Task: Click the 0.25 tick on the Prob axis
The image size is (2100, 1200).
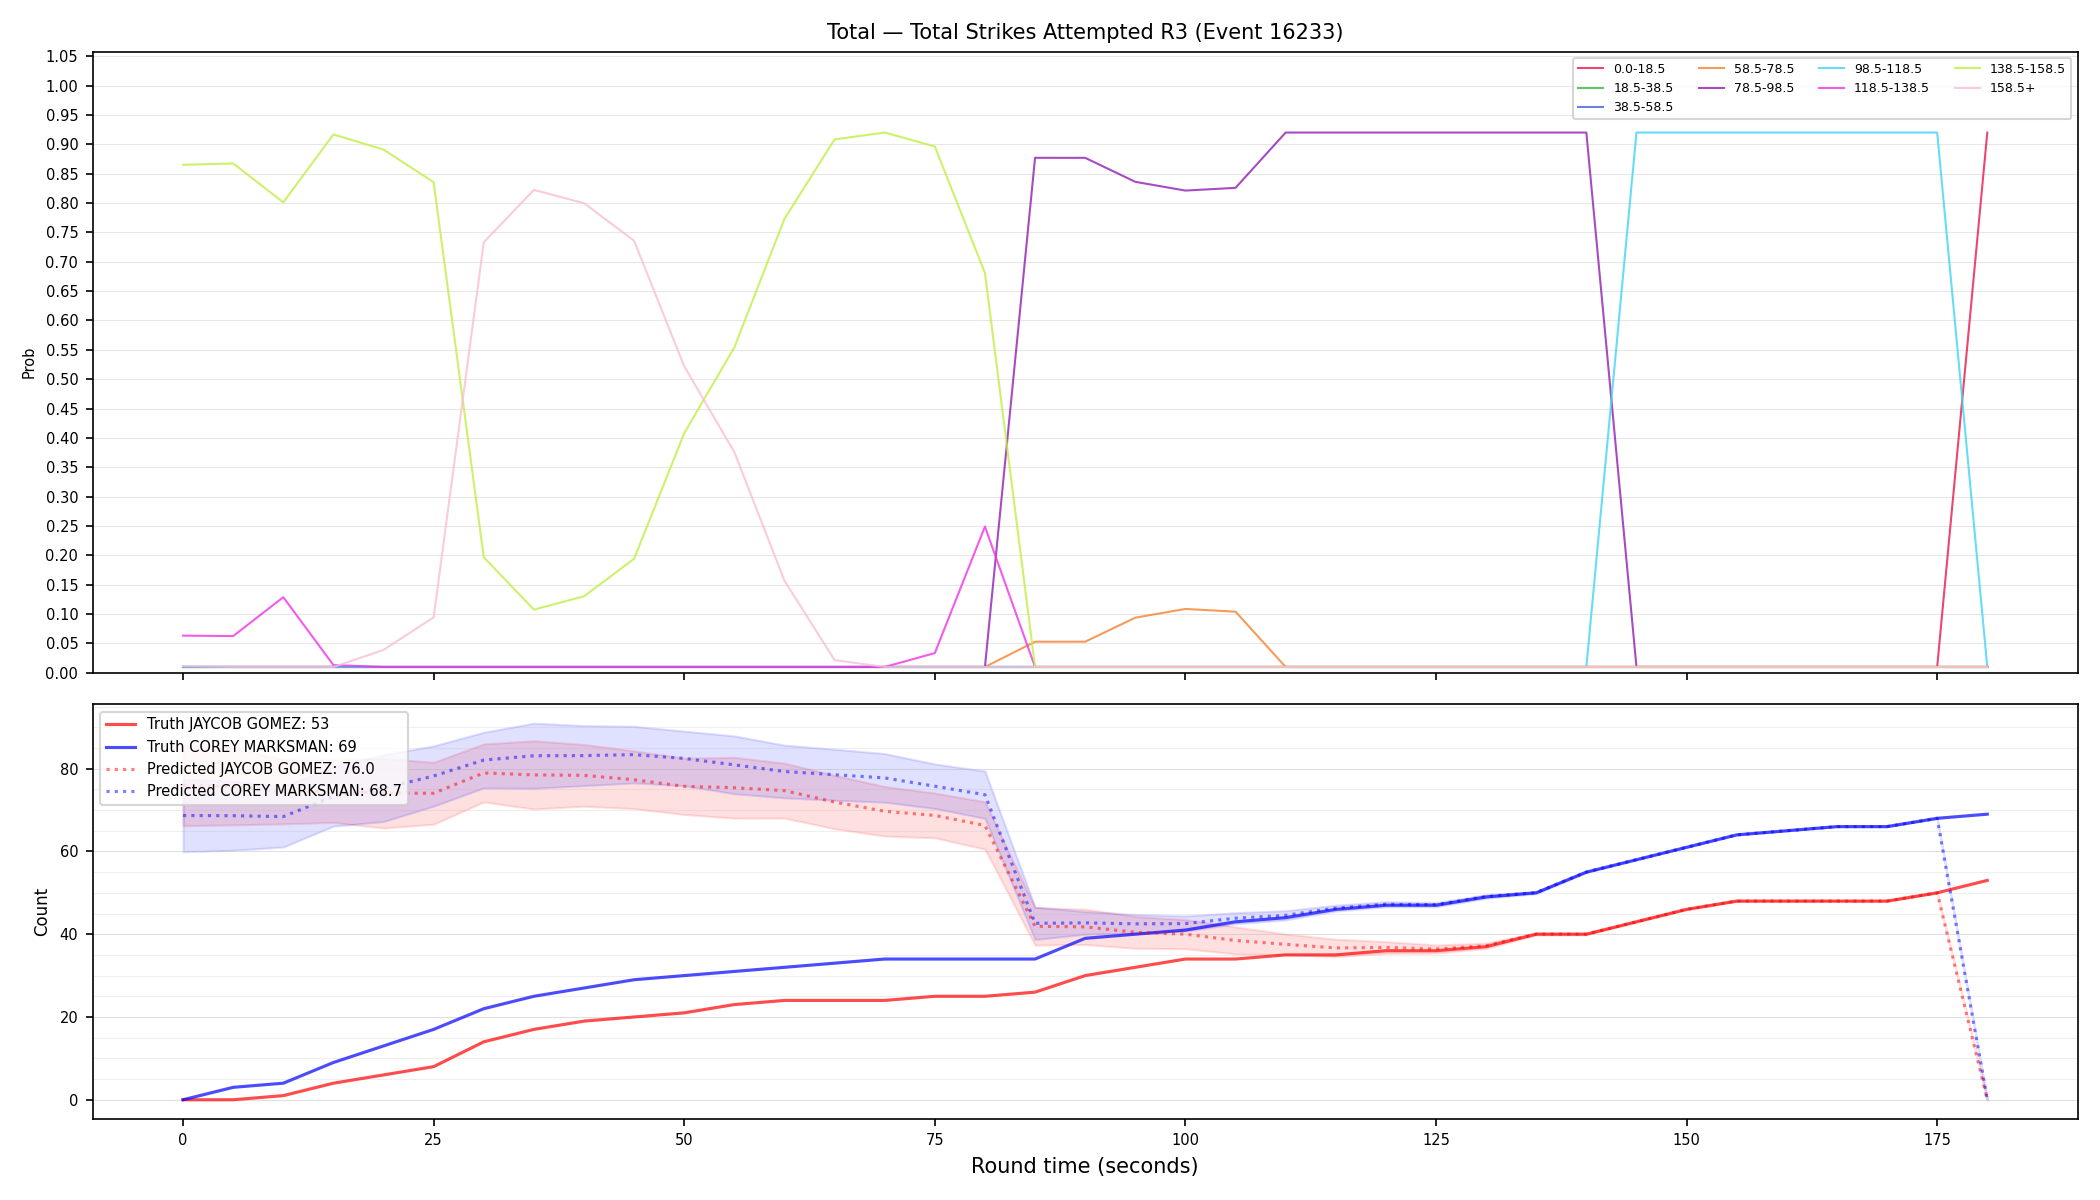Action: click(62, 526)
